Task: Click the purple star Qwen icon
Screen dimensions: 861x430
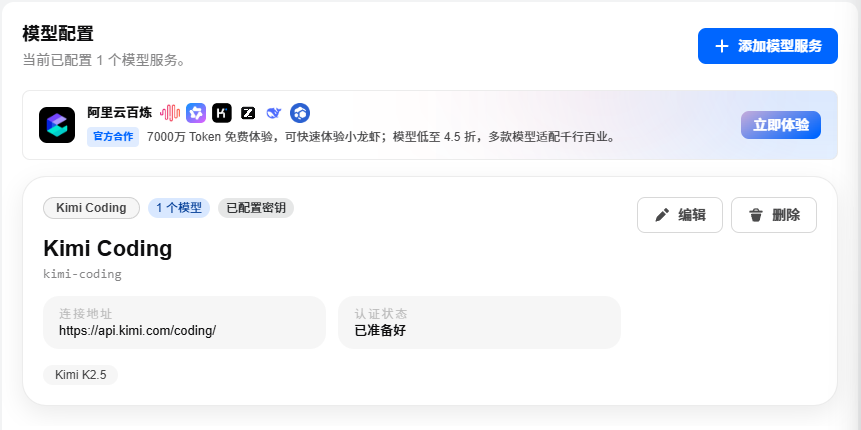Action: [x=196, y=113]
